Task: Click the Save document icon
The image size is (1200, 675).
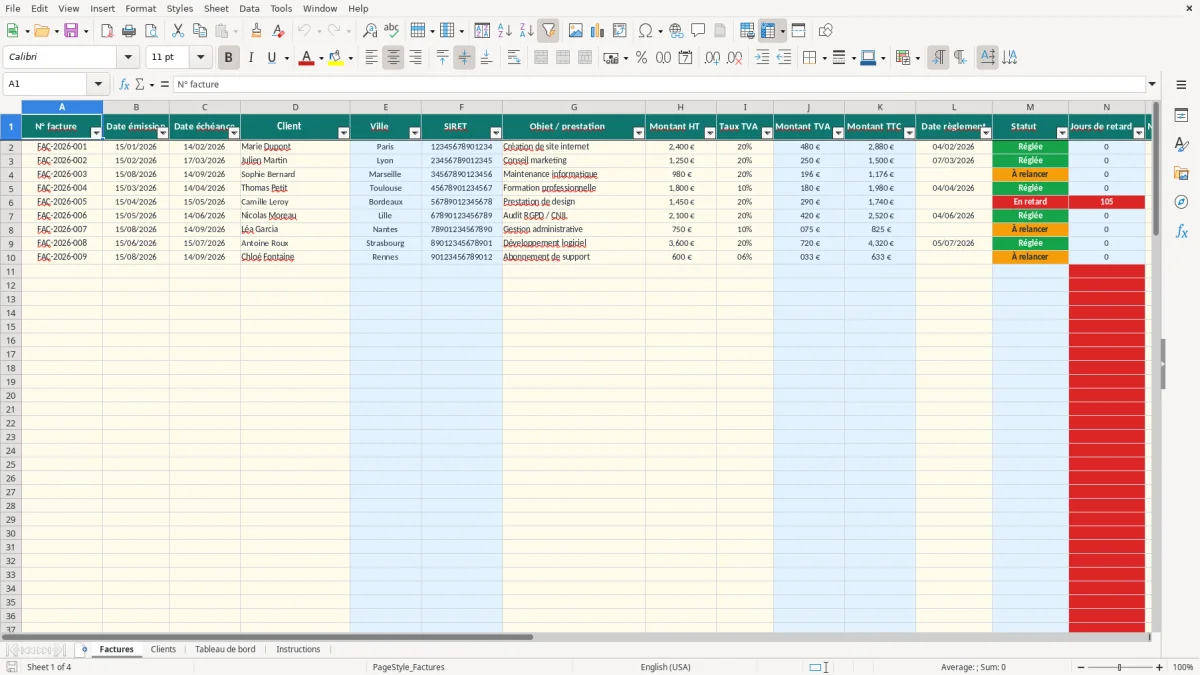Action: point(71,31)
